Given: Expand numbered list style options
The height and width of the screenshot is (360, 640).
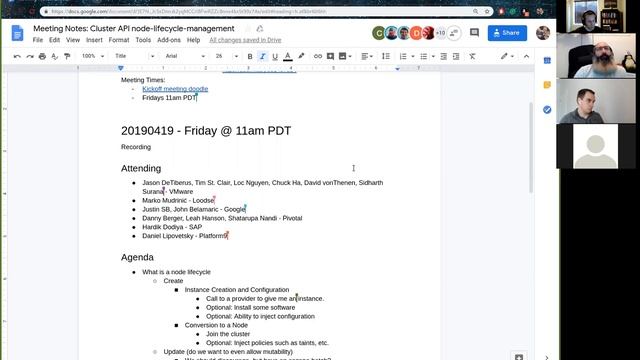Looking at the screenshot, I should pyautogui.click(x=413, y=56).
